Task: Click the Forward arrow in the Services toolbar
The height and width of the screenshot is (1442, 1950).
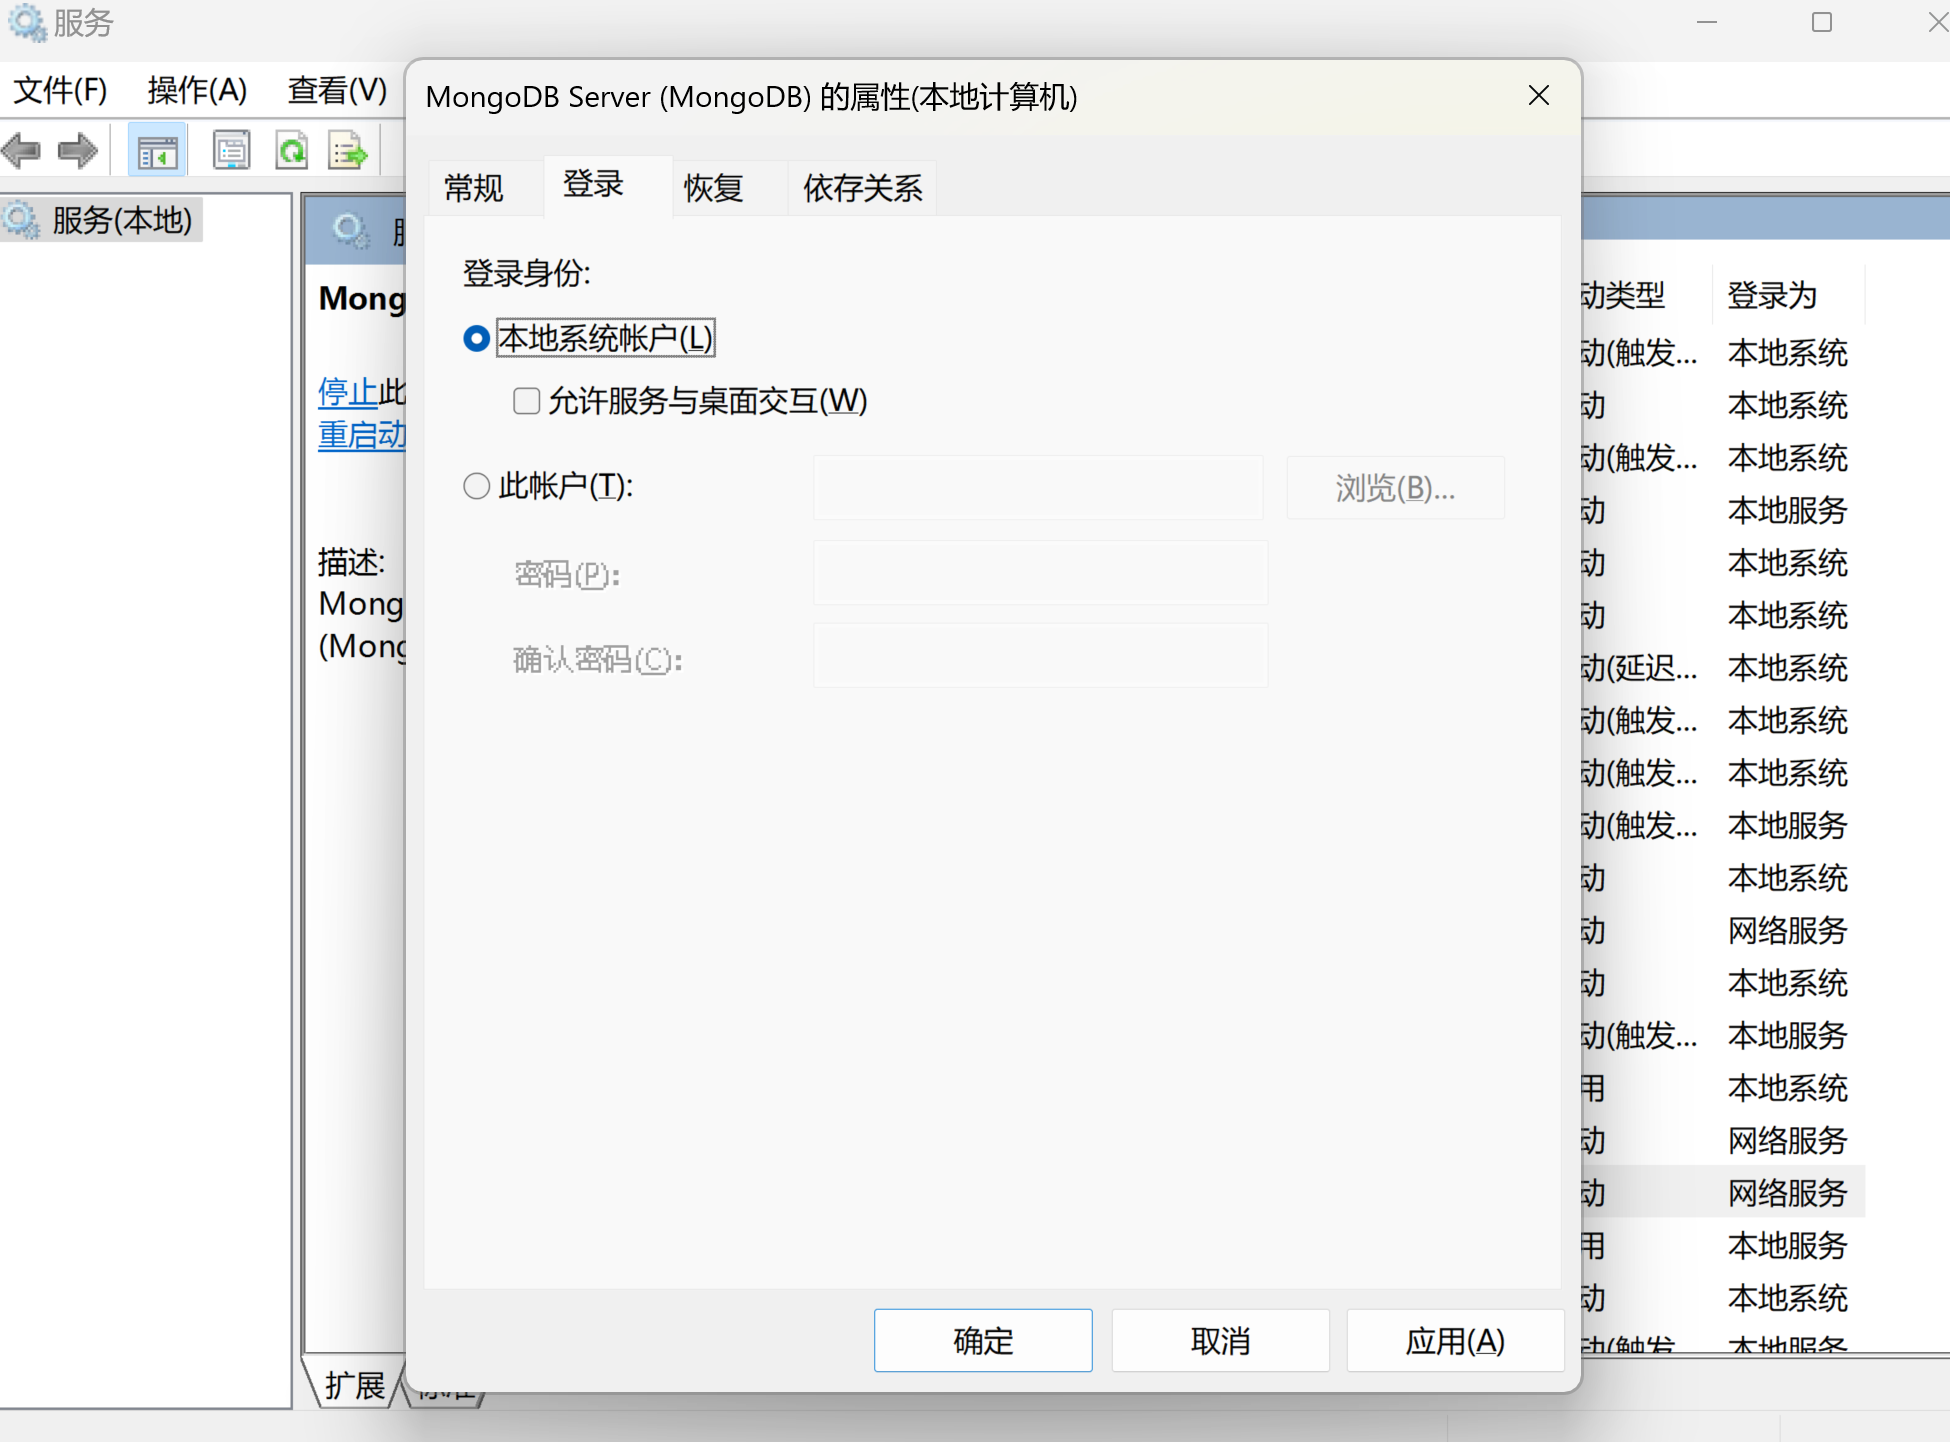Action: coord(78,152)
